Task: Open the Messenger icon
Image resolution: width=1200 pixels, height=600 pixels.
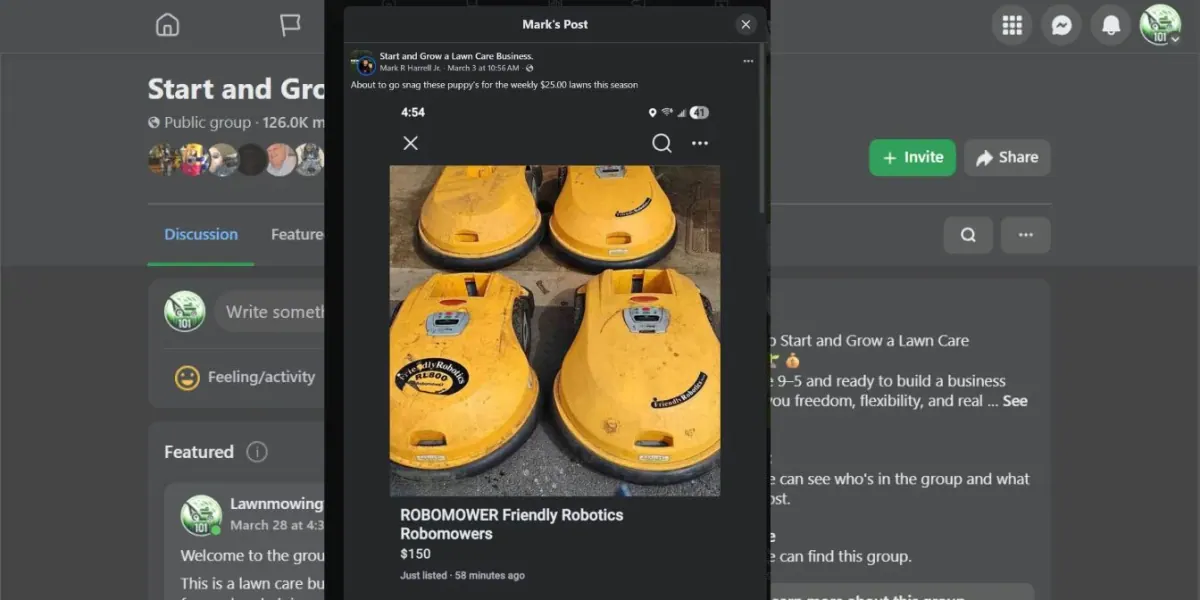Action: [1061, 25]
